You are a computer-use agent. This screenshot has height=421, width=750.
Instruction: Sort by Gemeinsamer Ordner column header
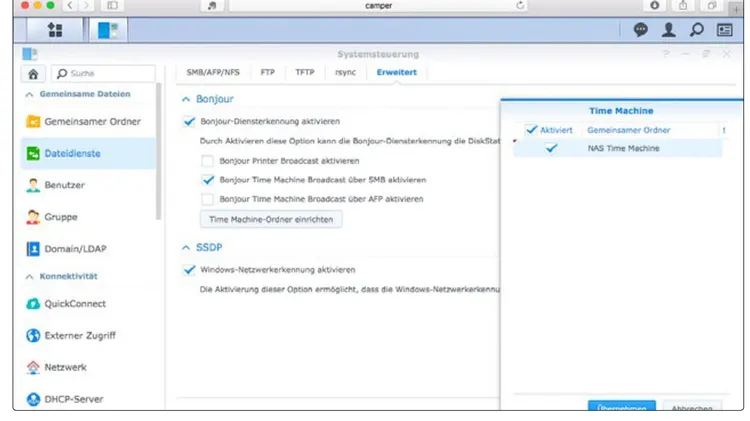point(629,130)
